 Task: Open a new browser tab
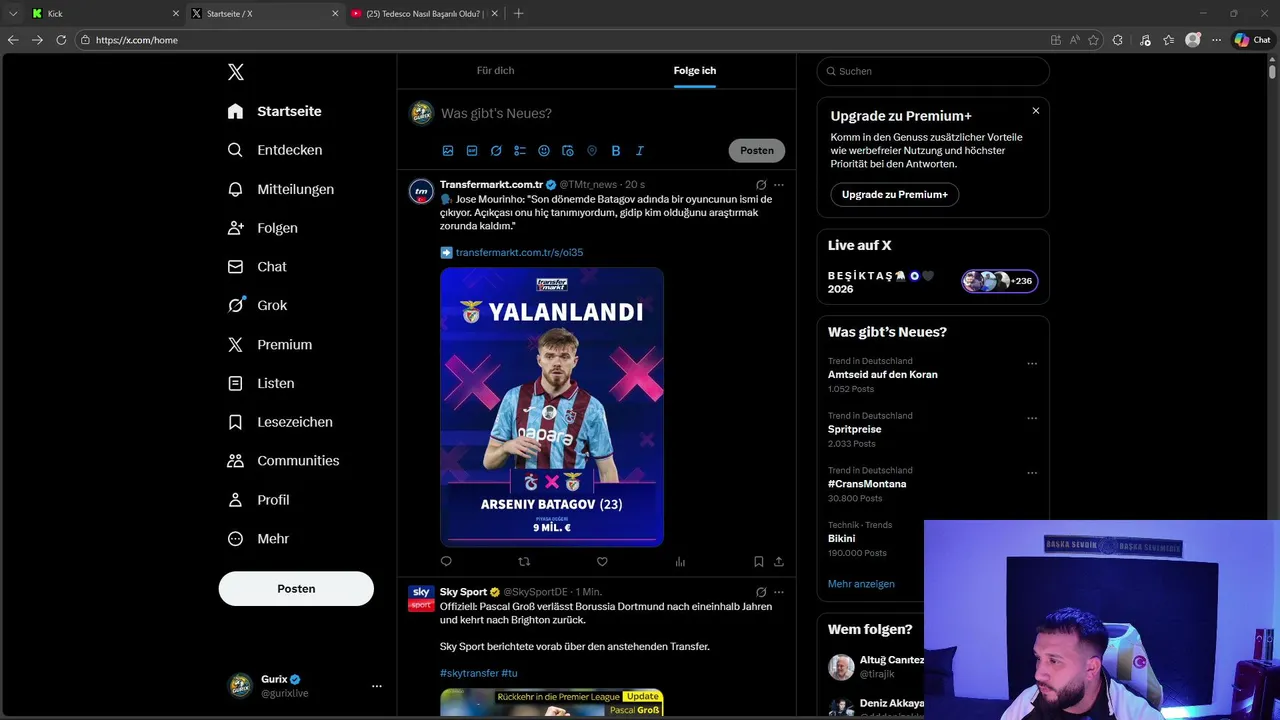(518, 14)
